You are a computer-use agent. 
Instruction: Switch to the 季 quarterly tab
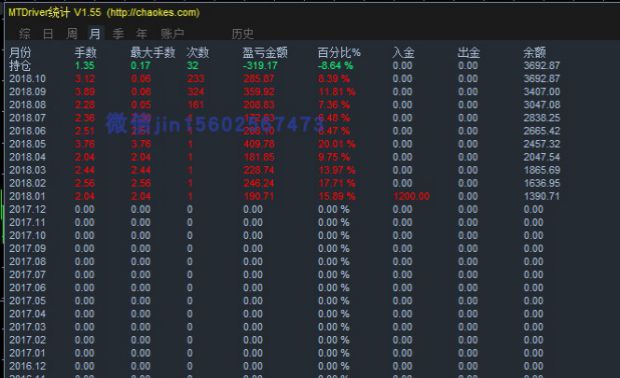click(118, 34)
